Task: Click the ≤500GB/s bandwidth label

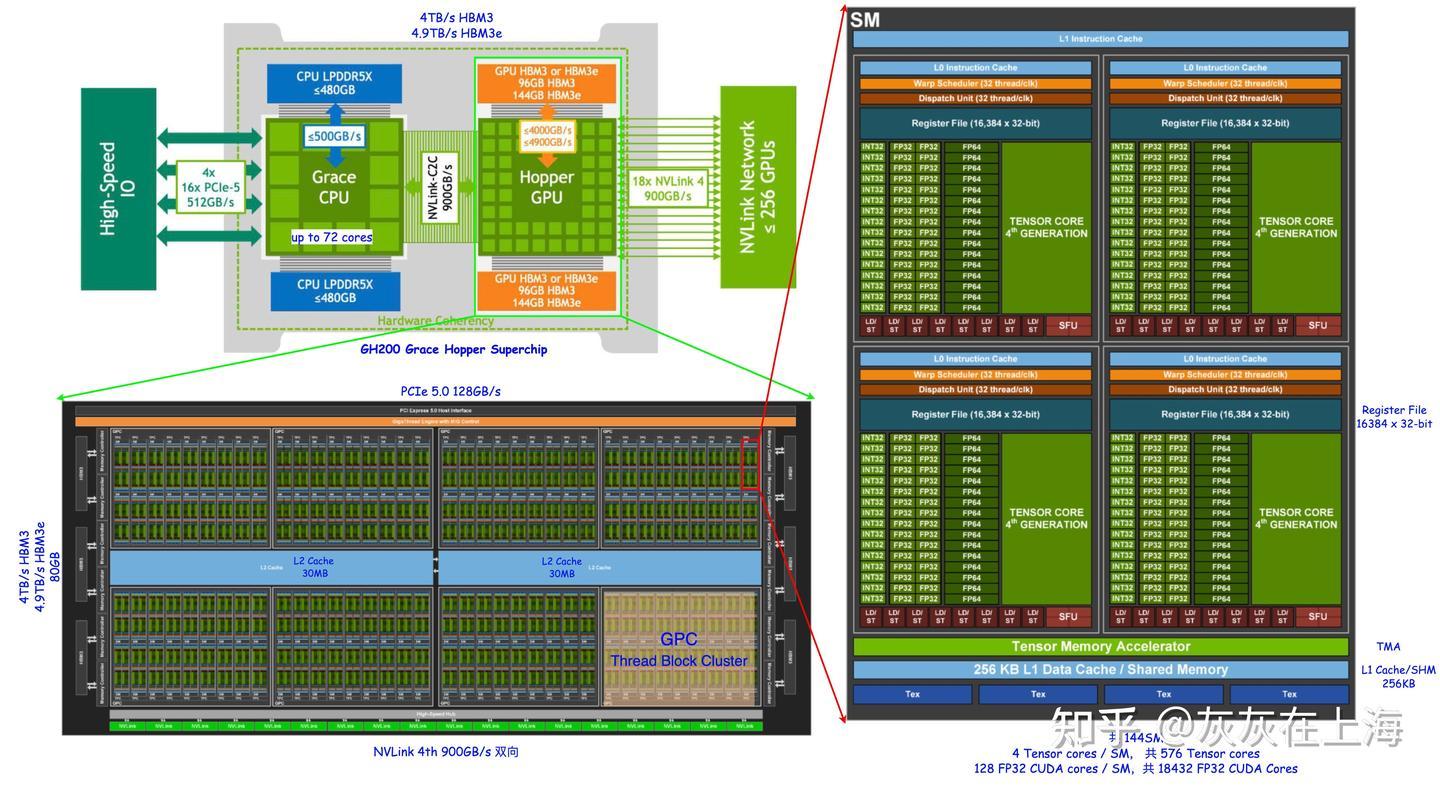Action: pos(335,136)
